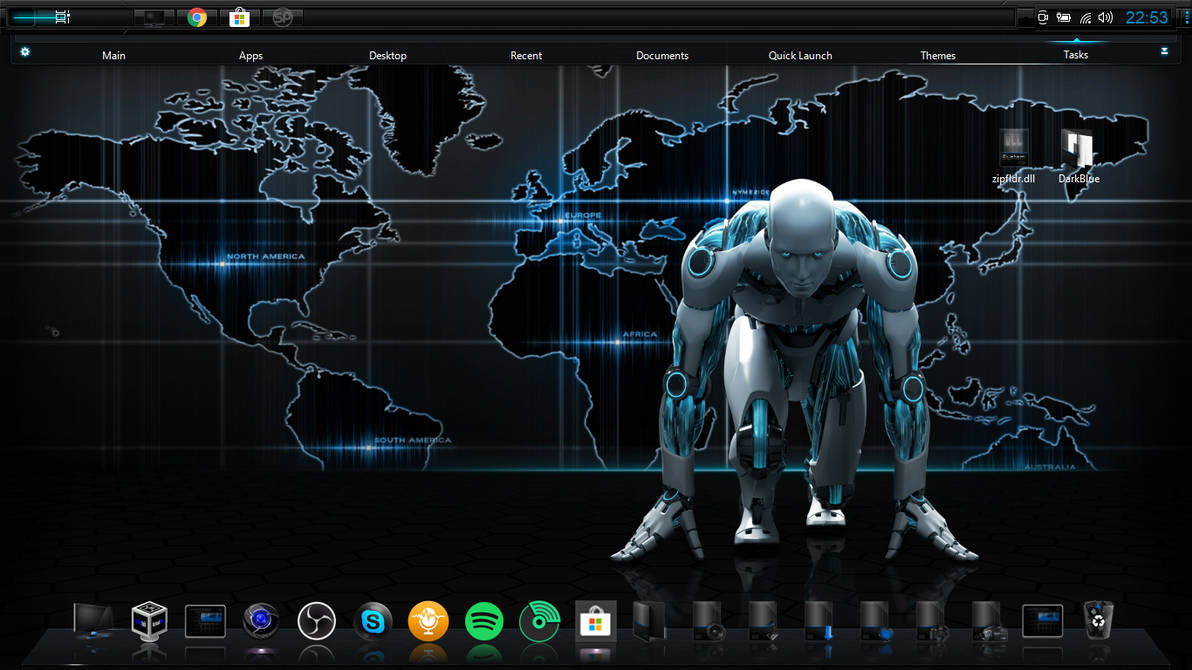Launch OBS Studio from the dock
Screen dimensions: 1192x670
(x=316, y=621)
